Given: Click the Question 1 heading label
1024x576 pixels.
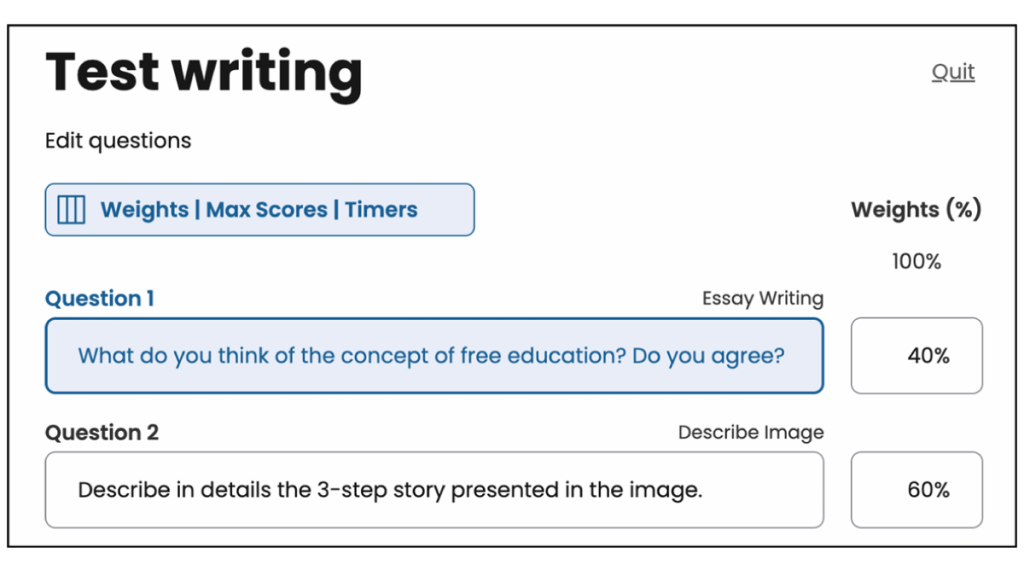Looking at the screenshot, I should coord(100,298).
